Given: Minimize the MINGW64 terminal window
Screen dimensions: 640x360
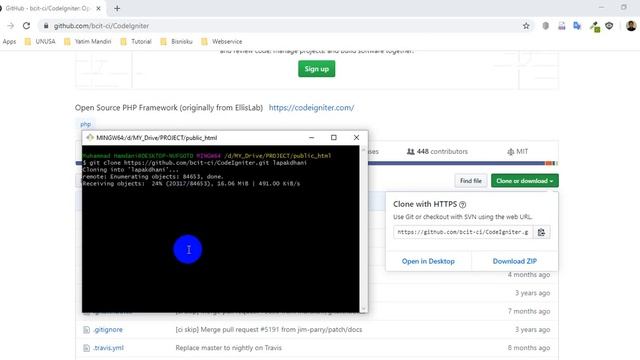Looking at the screenshot, I should pyautogui.click(x=311, y=138).
